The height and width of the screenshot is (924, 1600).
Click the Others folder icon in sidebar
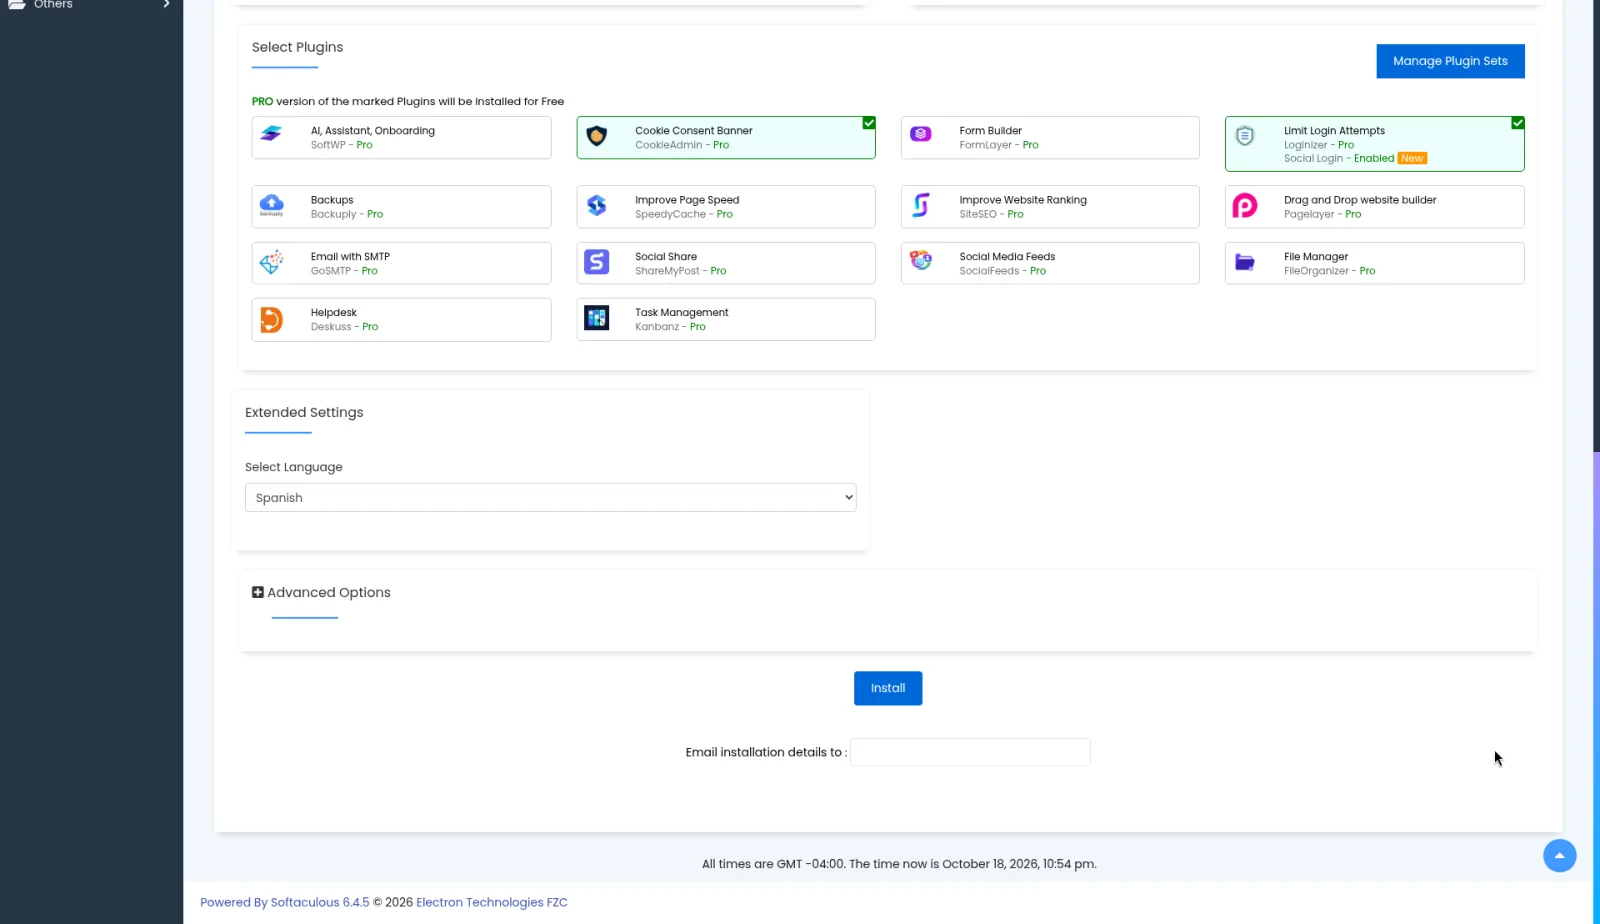point(17,4)
